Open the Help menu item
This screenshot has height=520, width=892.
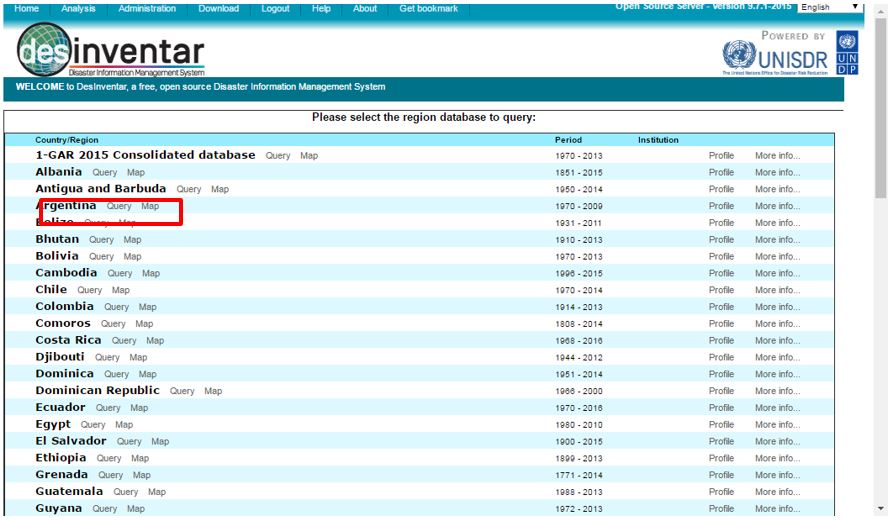coord(321,9)
